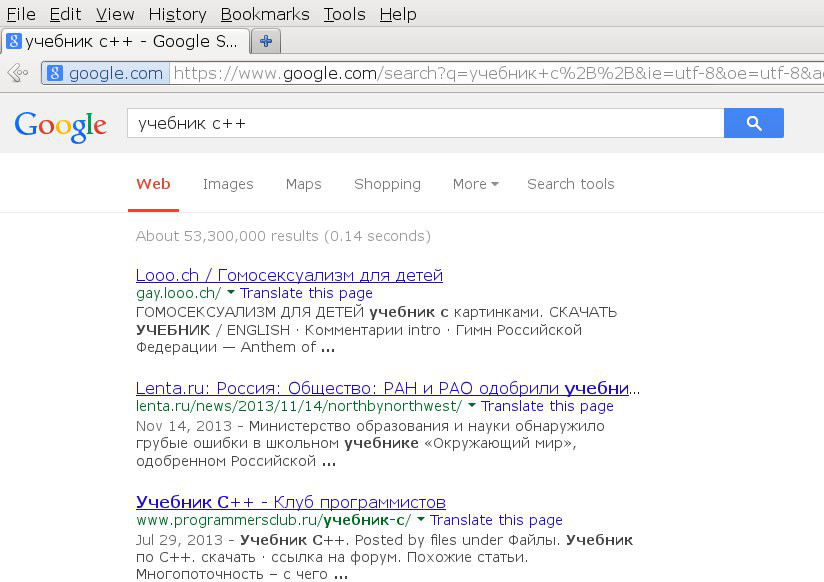Open the Lenta.ru result link
This screenshot has width=824, height=582.
(388, 388)
